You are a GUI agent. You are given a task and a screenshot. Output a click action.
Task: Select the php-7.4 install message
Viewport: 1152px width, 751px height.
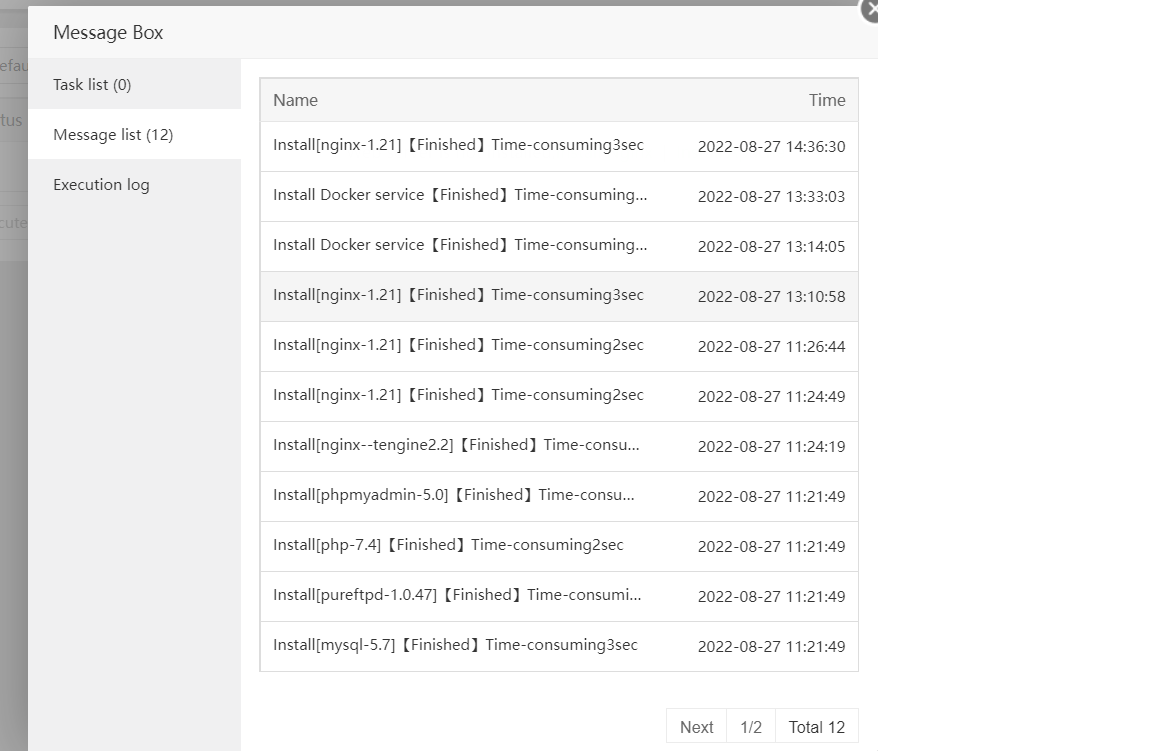pyautogui.click(x=448, y=546)
